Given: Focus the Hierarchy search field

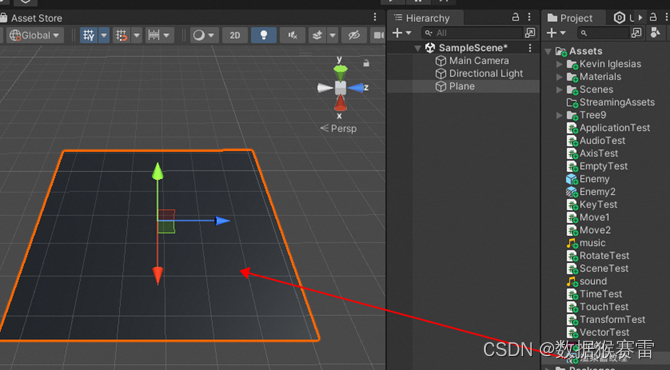Looking at the screenshot, I should (472, 33).
